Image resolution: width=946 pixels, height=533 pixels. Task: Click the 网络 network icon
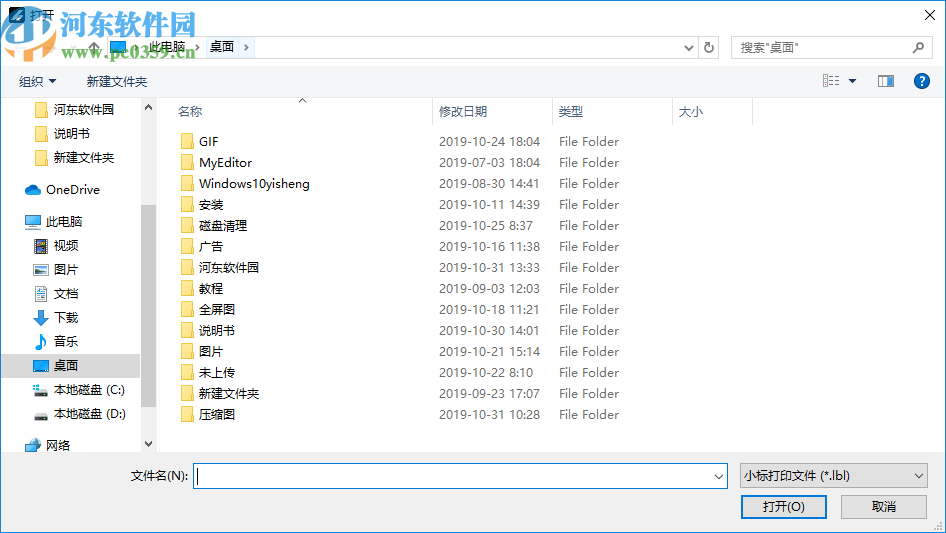coord(33,445)
